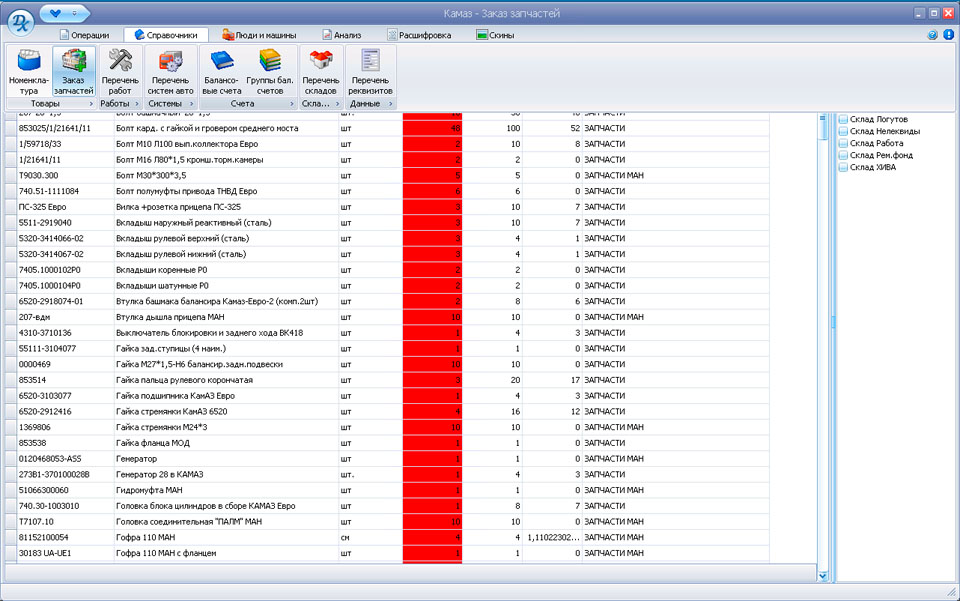The height and width of the screenshot is (601, 960).
Task: Open the Номенклатура reference list
Action: click(29, 72)
